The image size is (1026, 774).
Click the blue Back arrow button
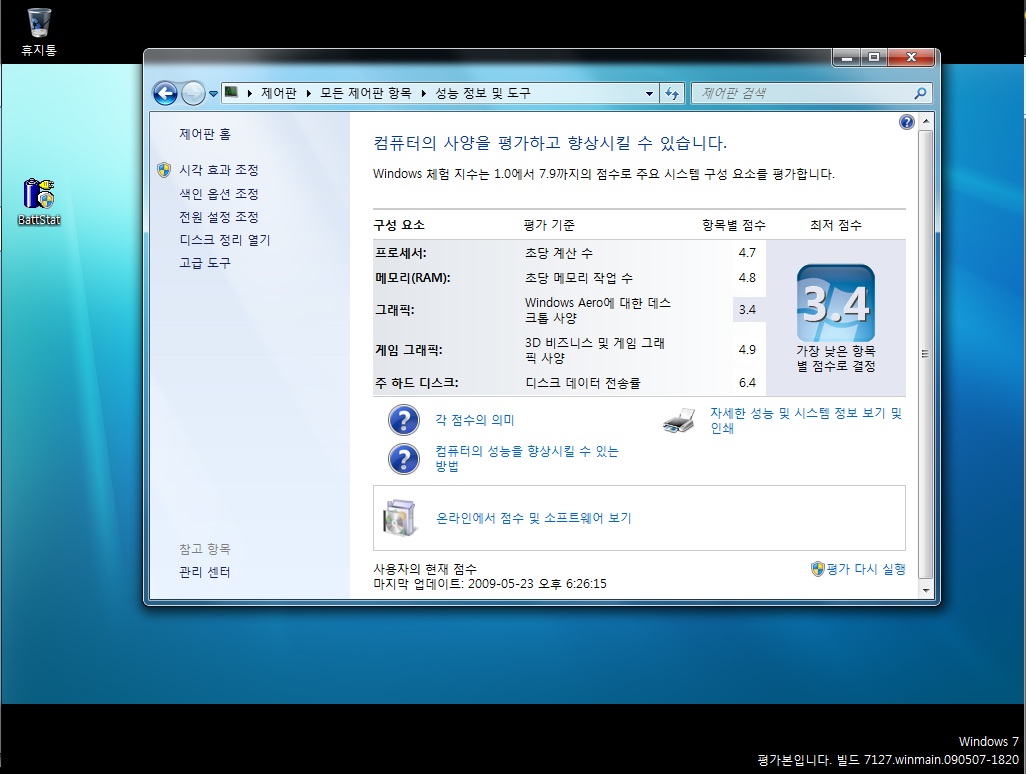(165, 93)
